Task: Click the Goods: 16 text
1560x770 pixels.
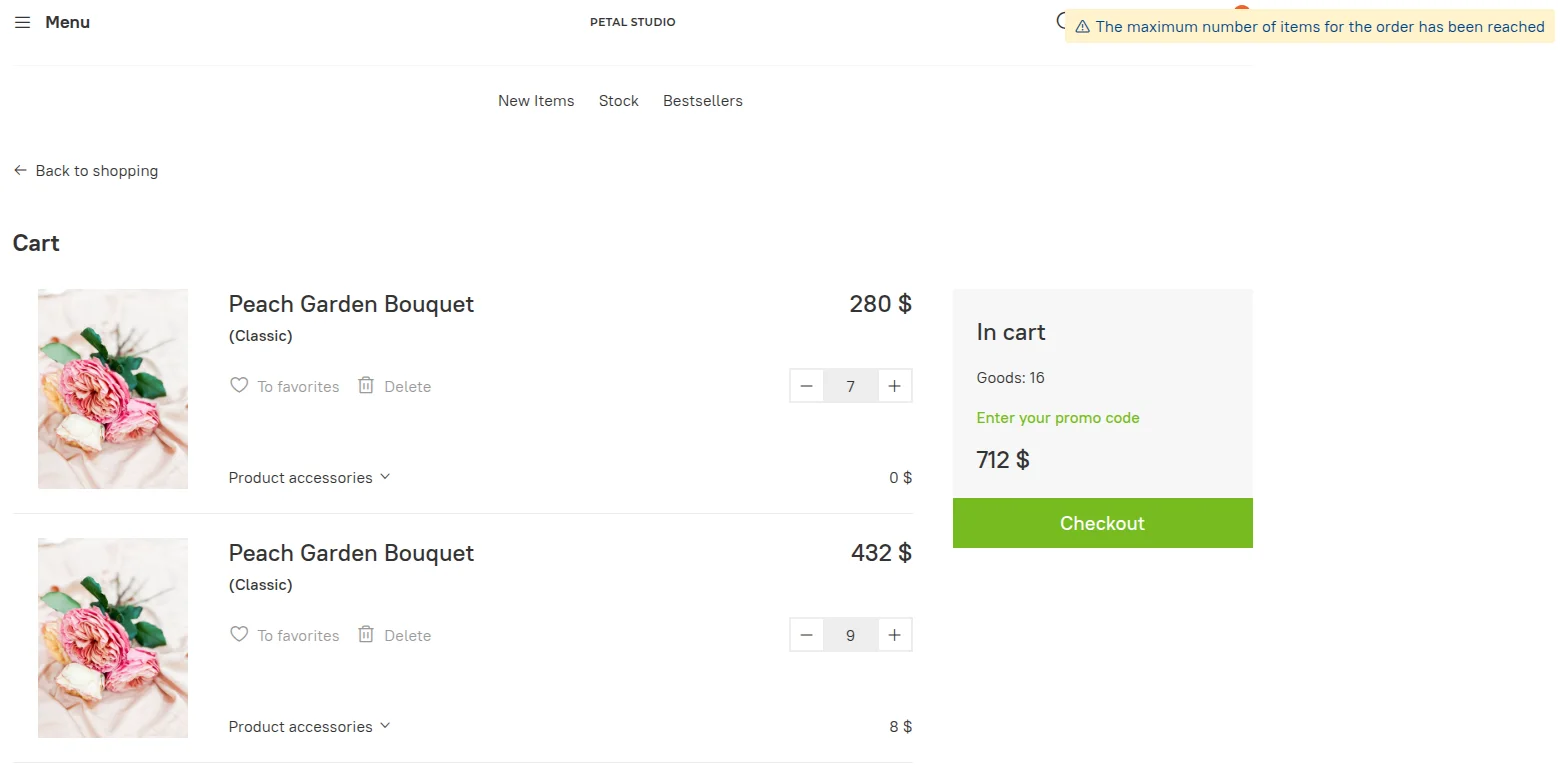Action: coord(1011,378)
